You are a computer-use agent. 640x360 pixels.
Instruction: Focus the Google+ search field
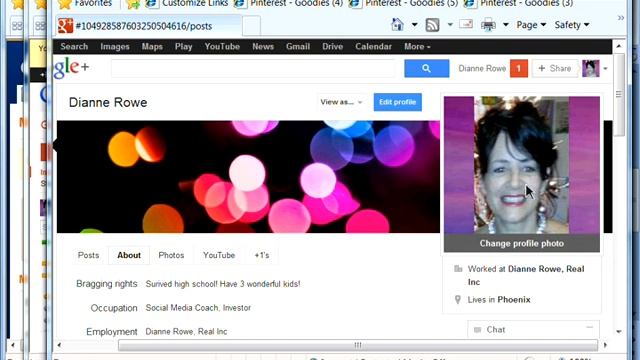(x=253, y=69)
